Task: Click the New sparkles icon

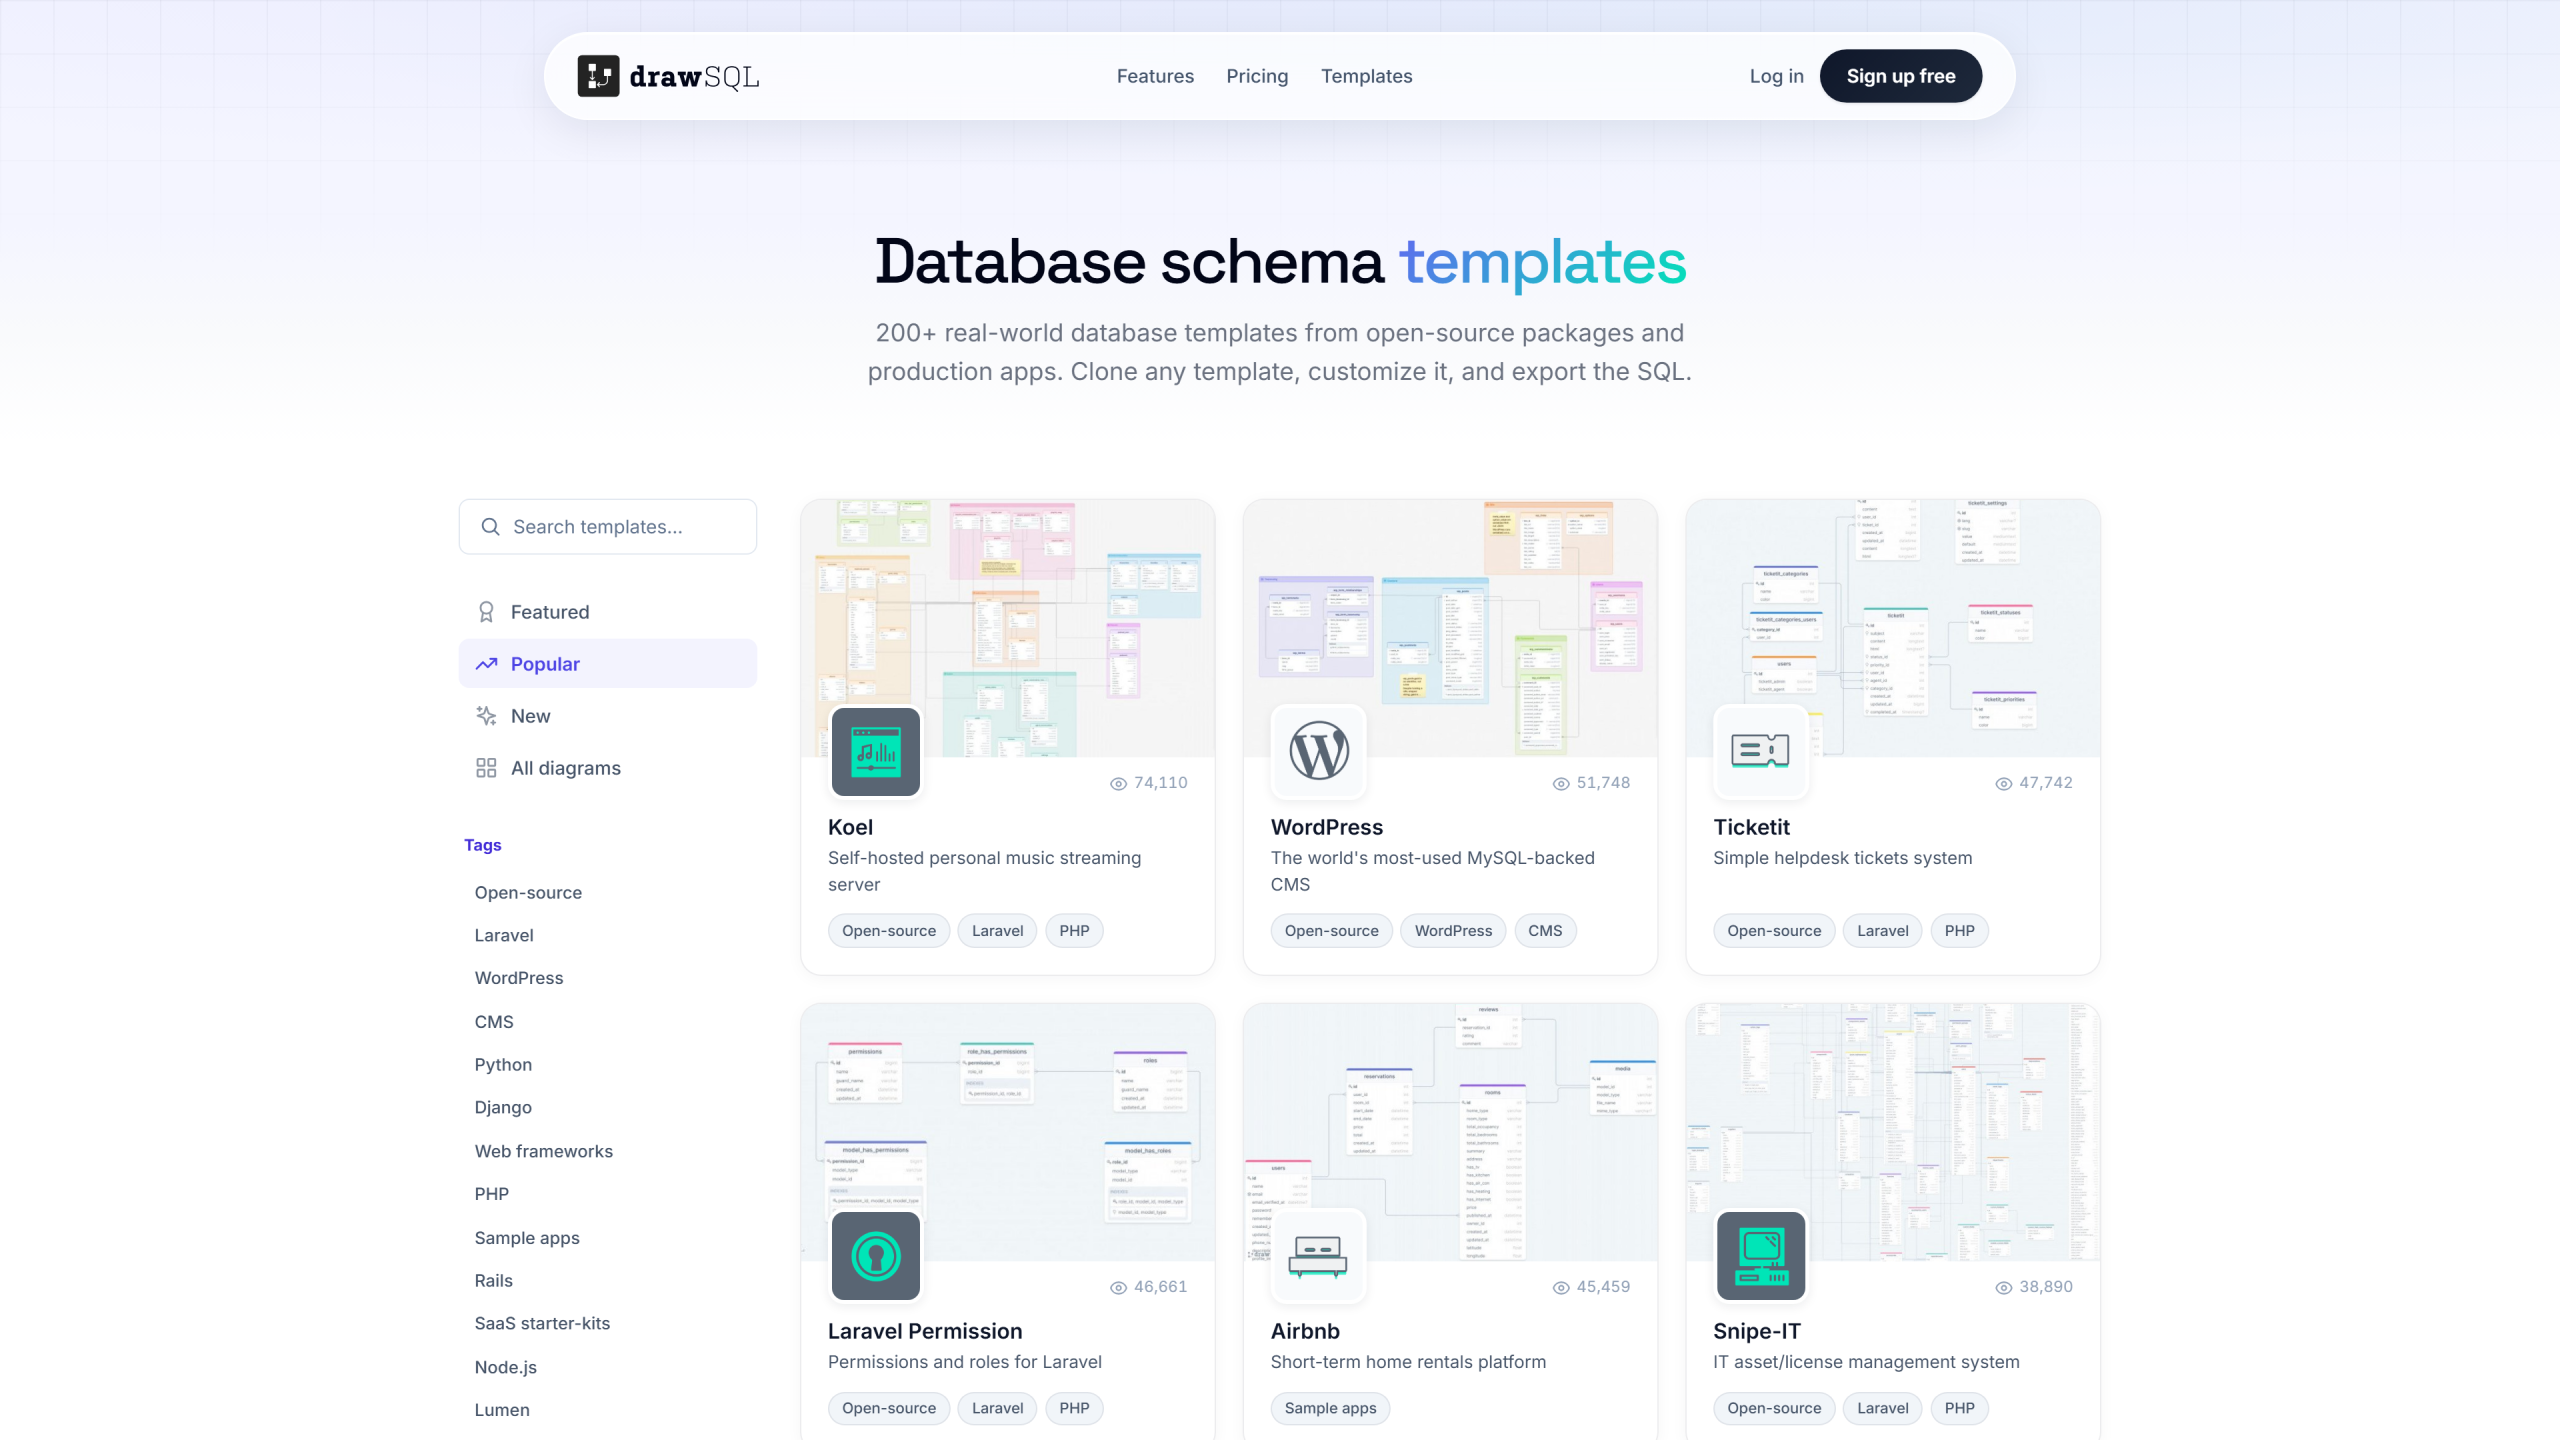Action: point(486,716)
